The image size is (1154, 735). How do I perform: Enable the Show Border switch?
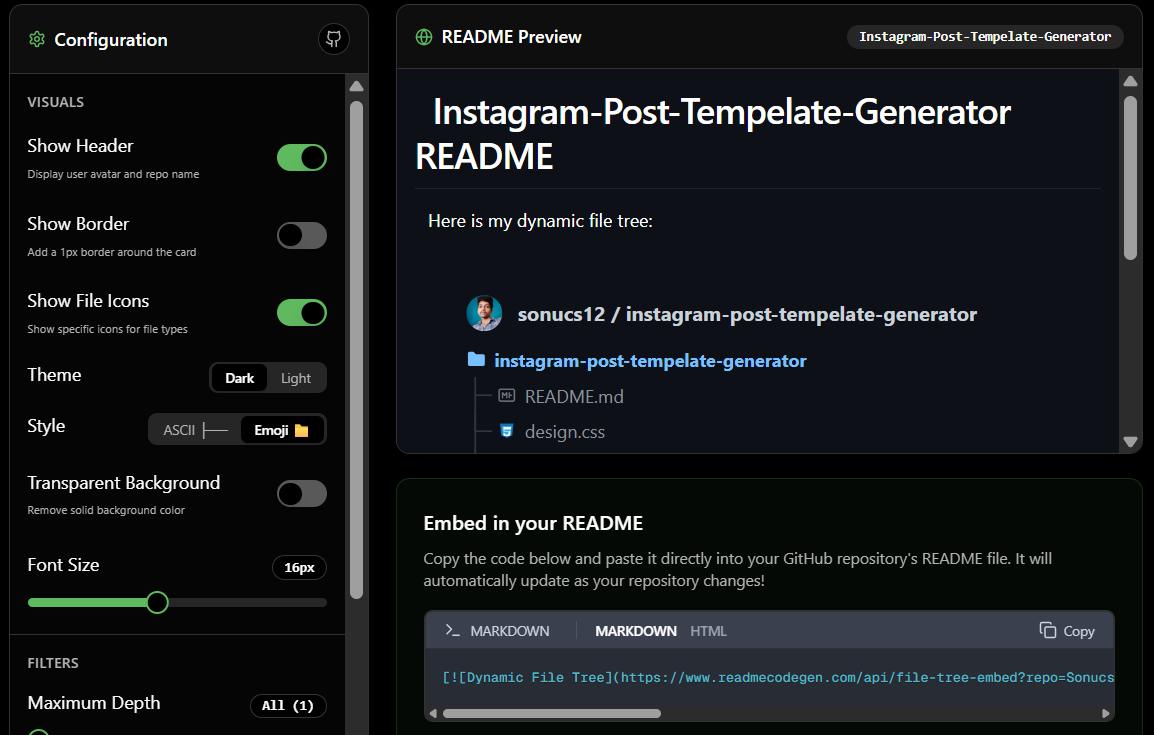coord(302,235)
